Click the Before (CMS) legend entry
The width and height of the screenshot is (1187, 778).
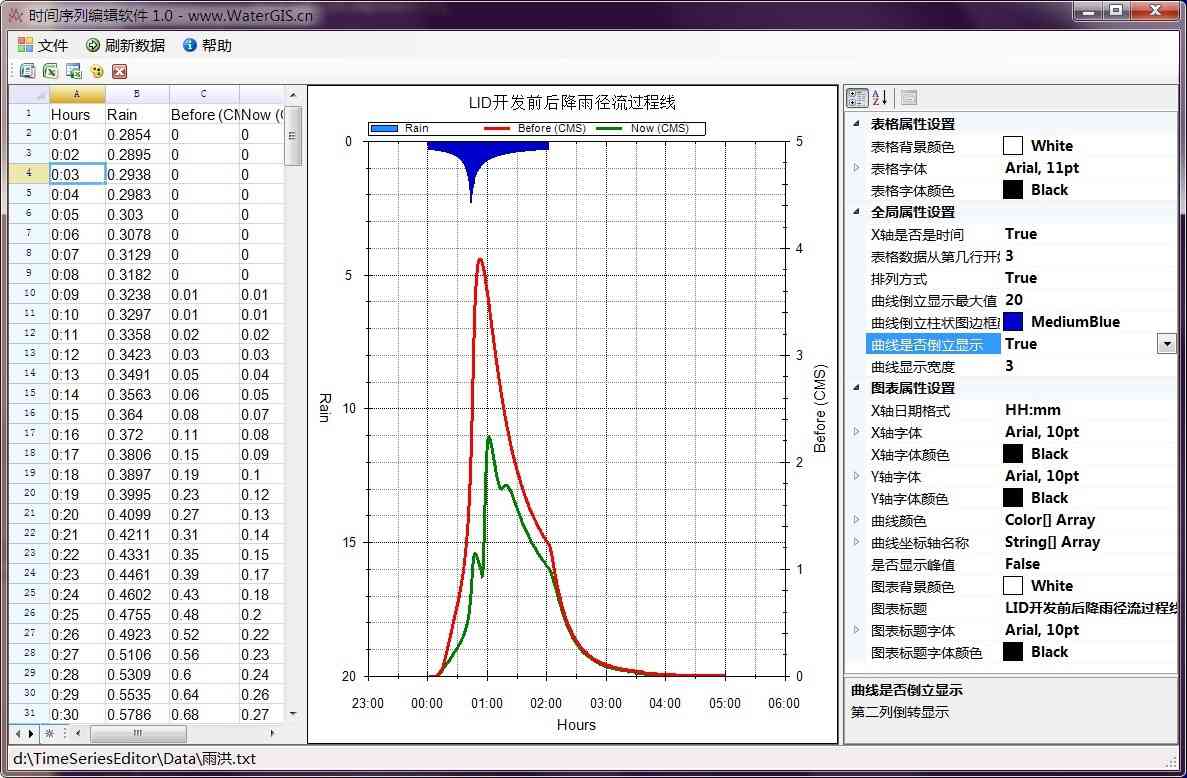pos(535,128)
